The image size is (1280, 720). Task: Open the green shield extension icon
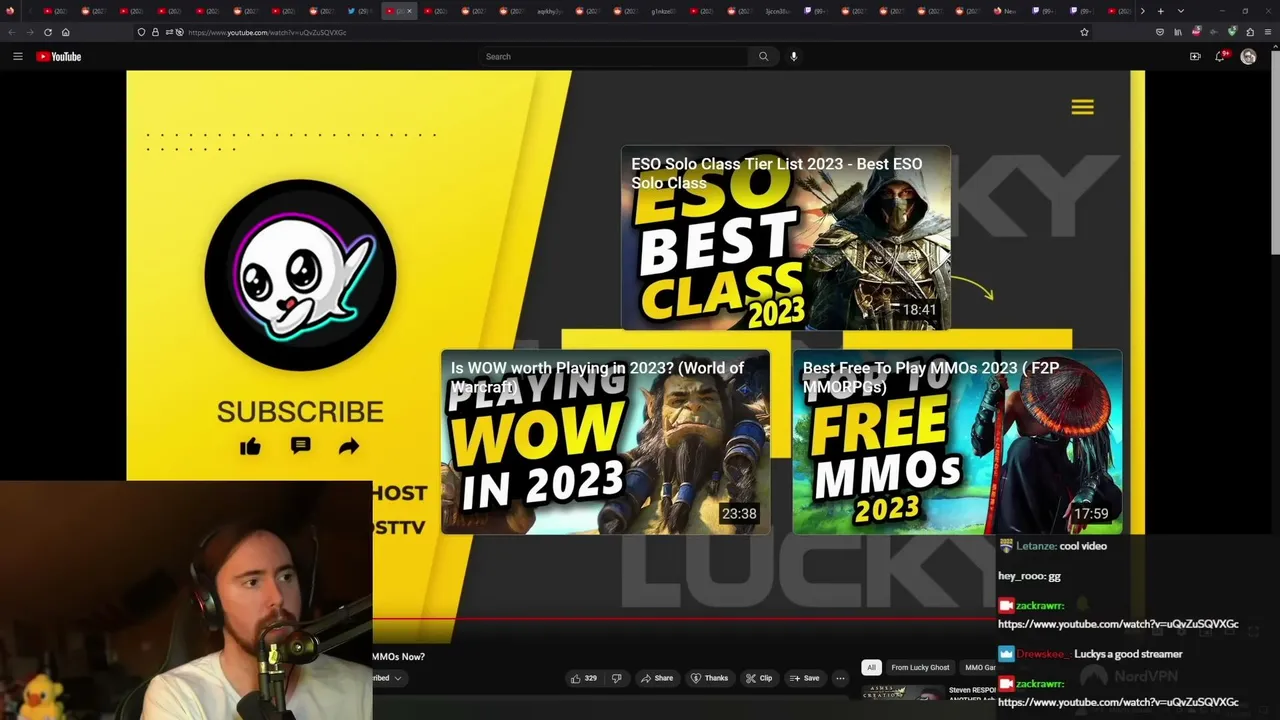(1232, 32)
